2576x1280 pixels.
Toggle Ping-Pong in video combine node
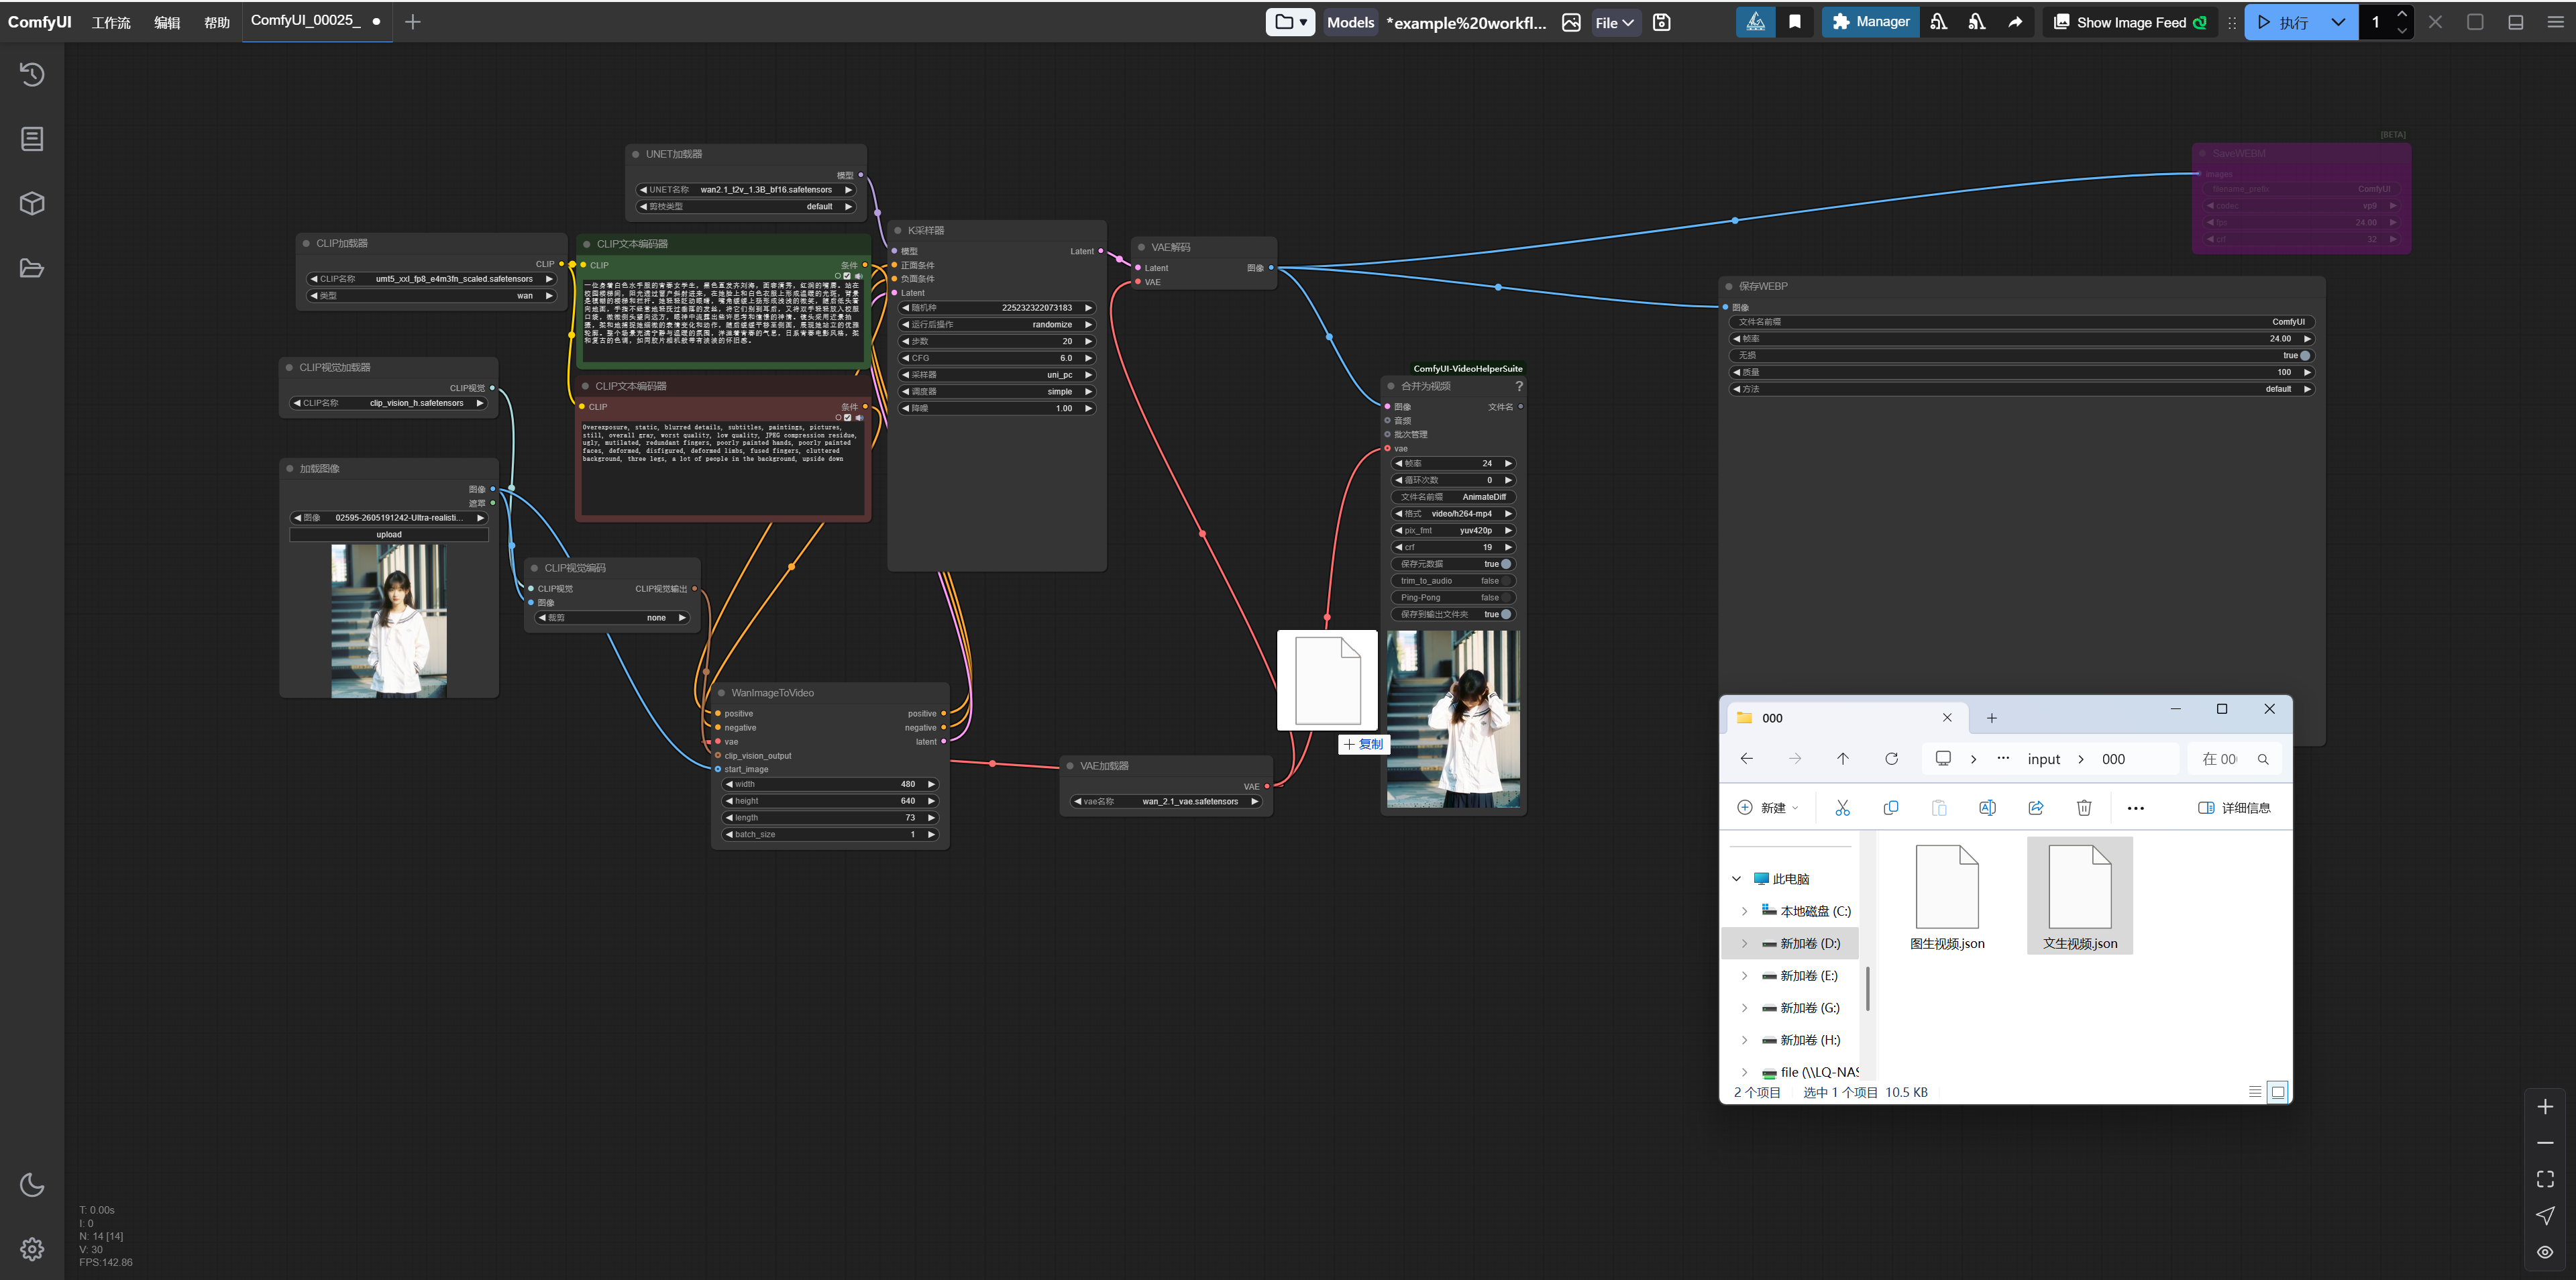click(1505, 597)
